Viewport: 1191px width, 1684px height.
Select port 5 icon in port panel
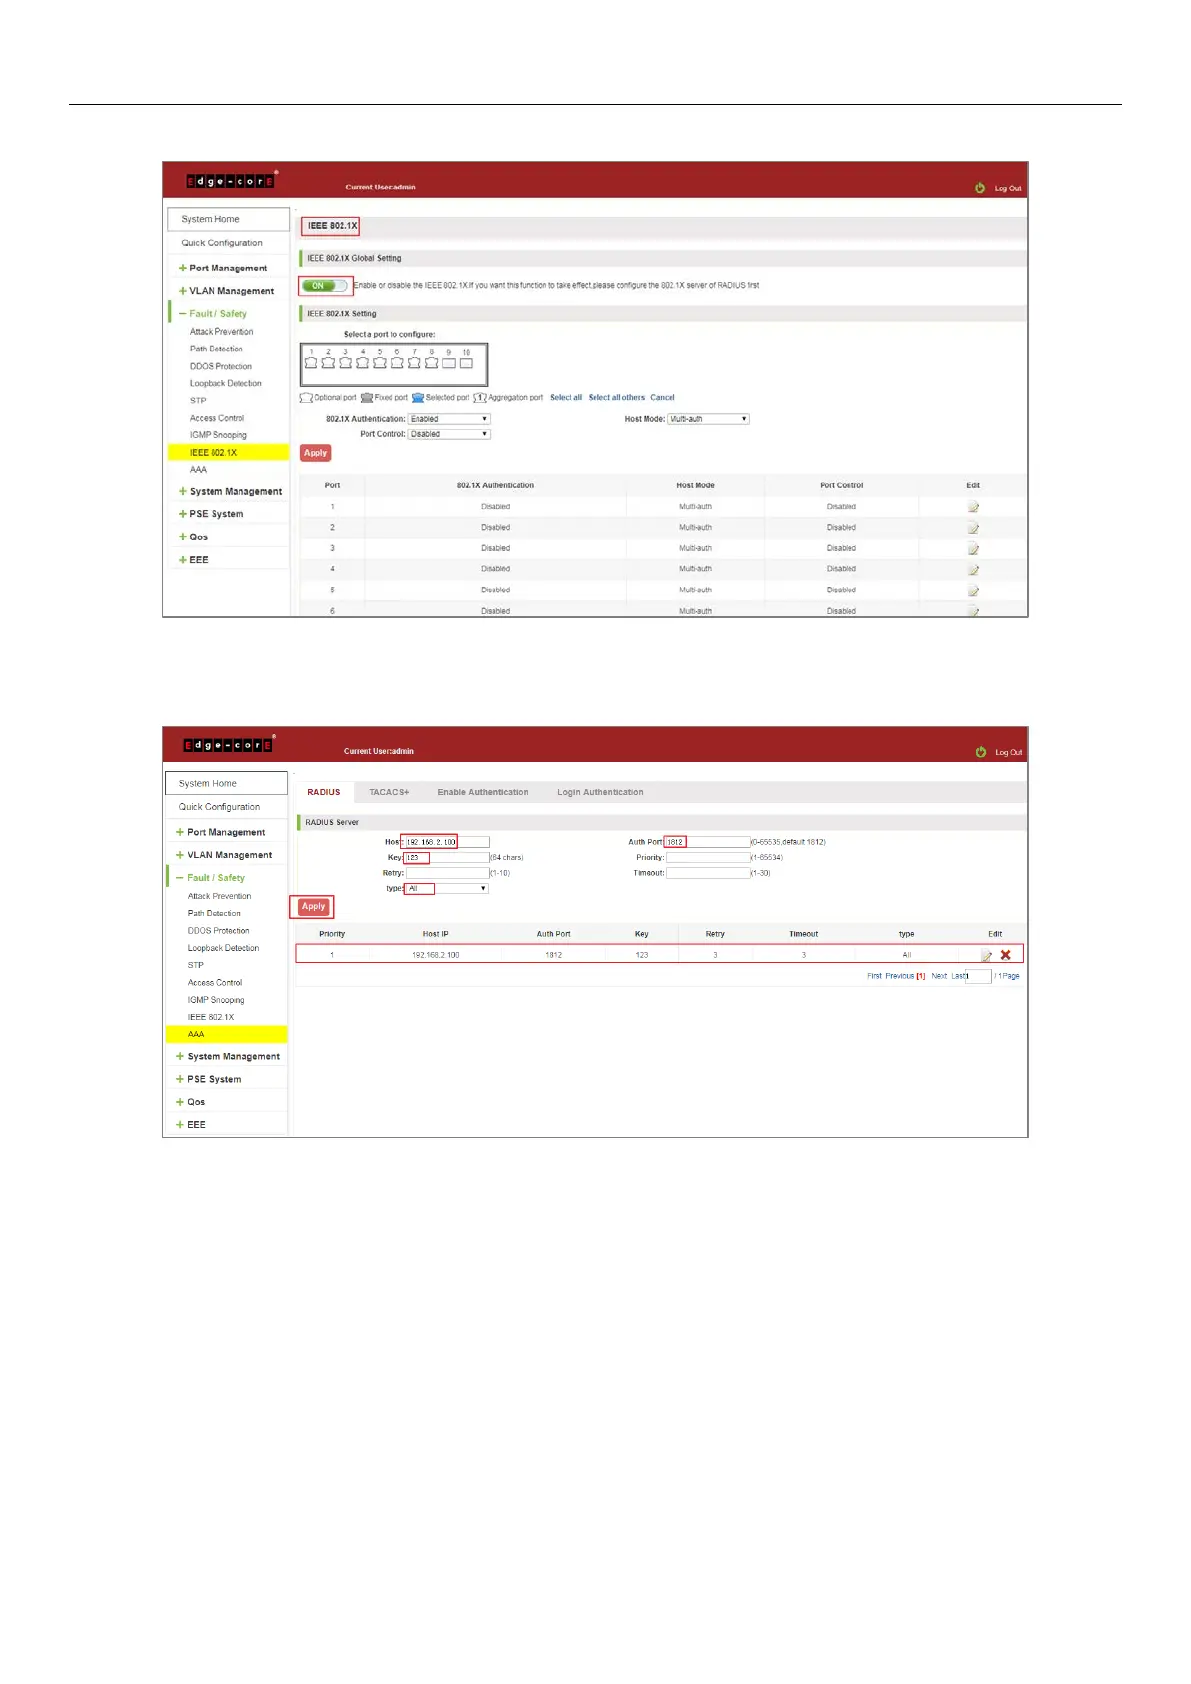(x=380, y=363)
